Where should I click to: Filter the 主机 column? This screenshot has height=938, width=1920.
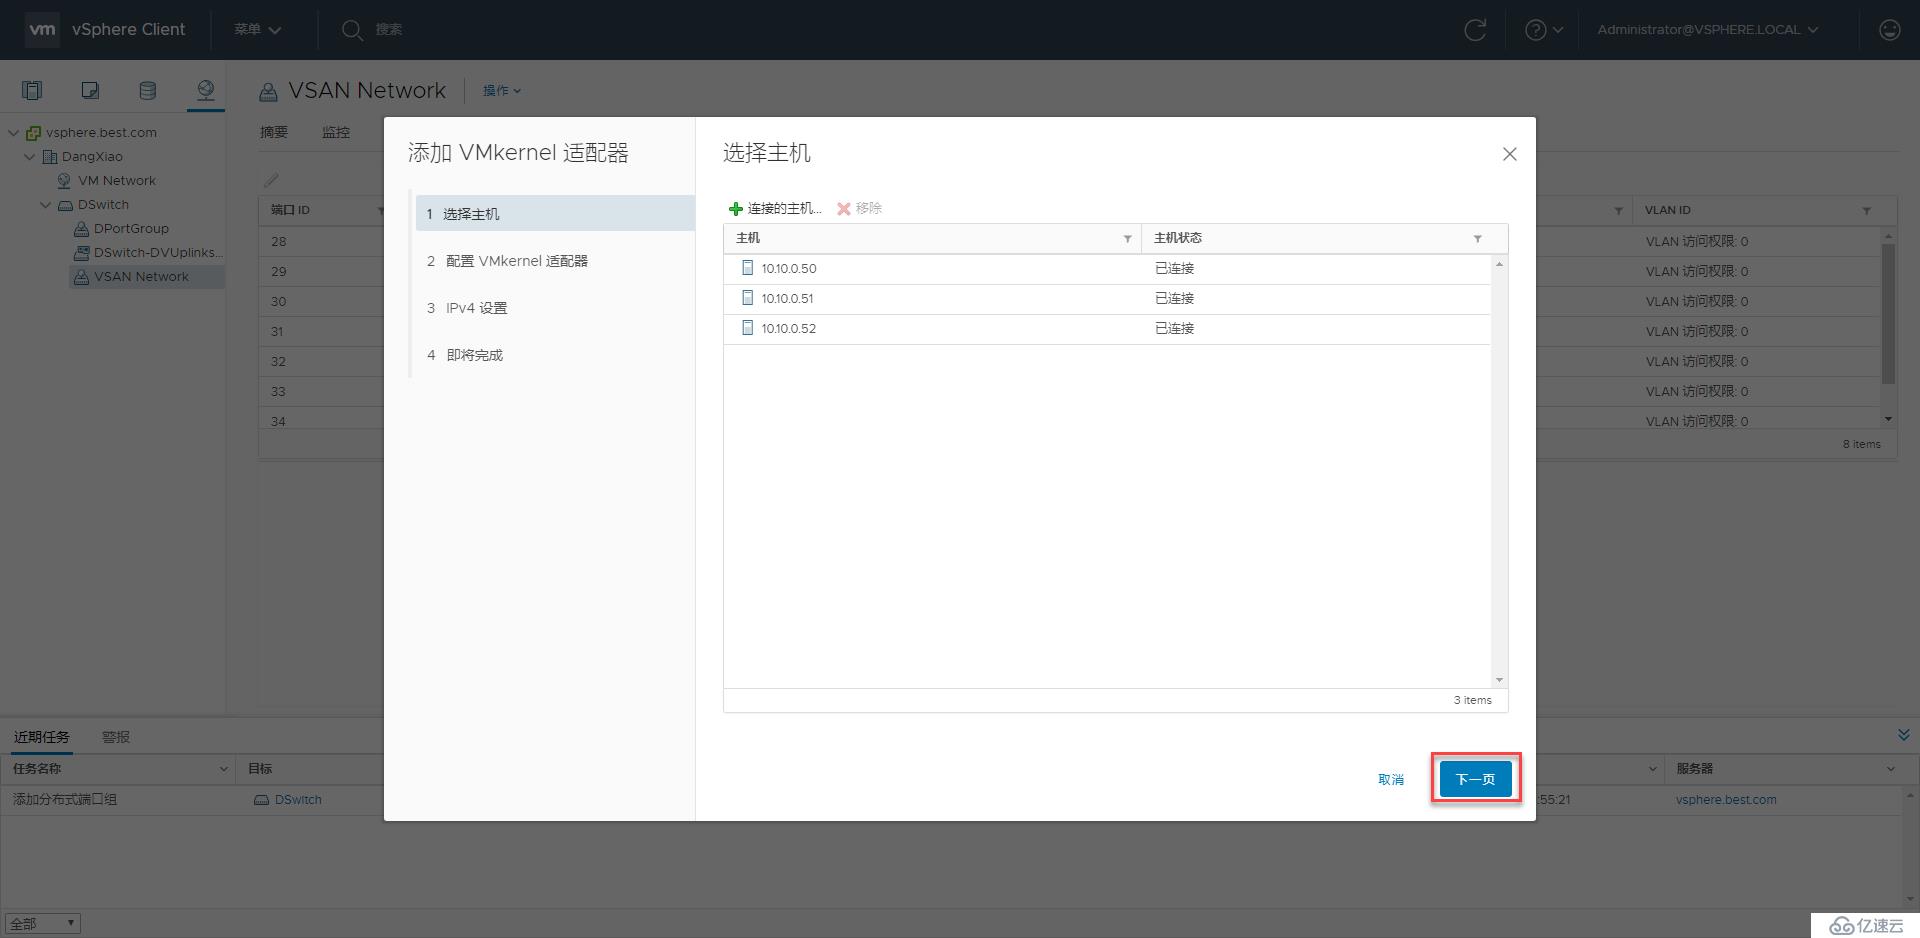click(x=1127, y=239)
